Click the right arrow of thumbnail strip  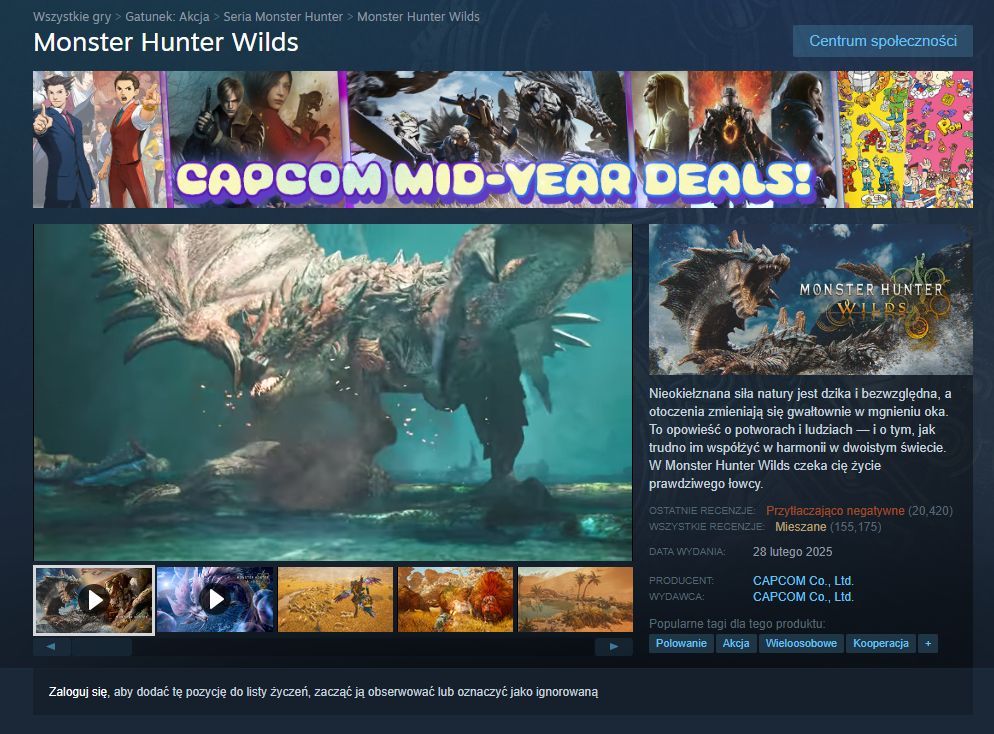[614, 647]
